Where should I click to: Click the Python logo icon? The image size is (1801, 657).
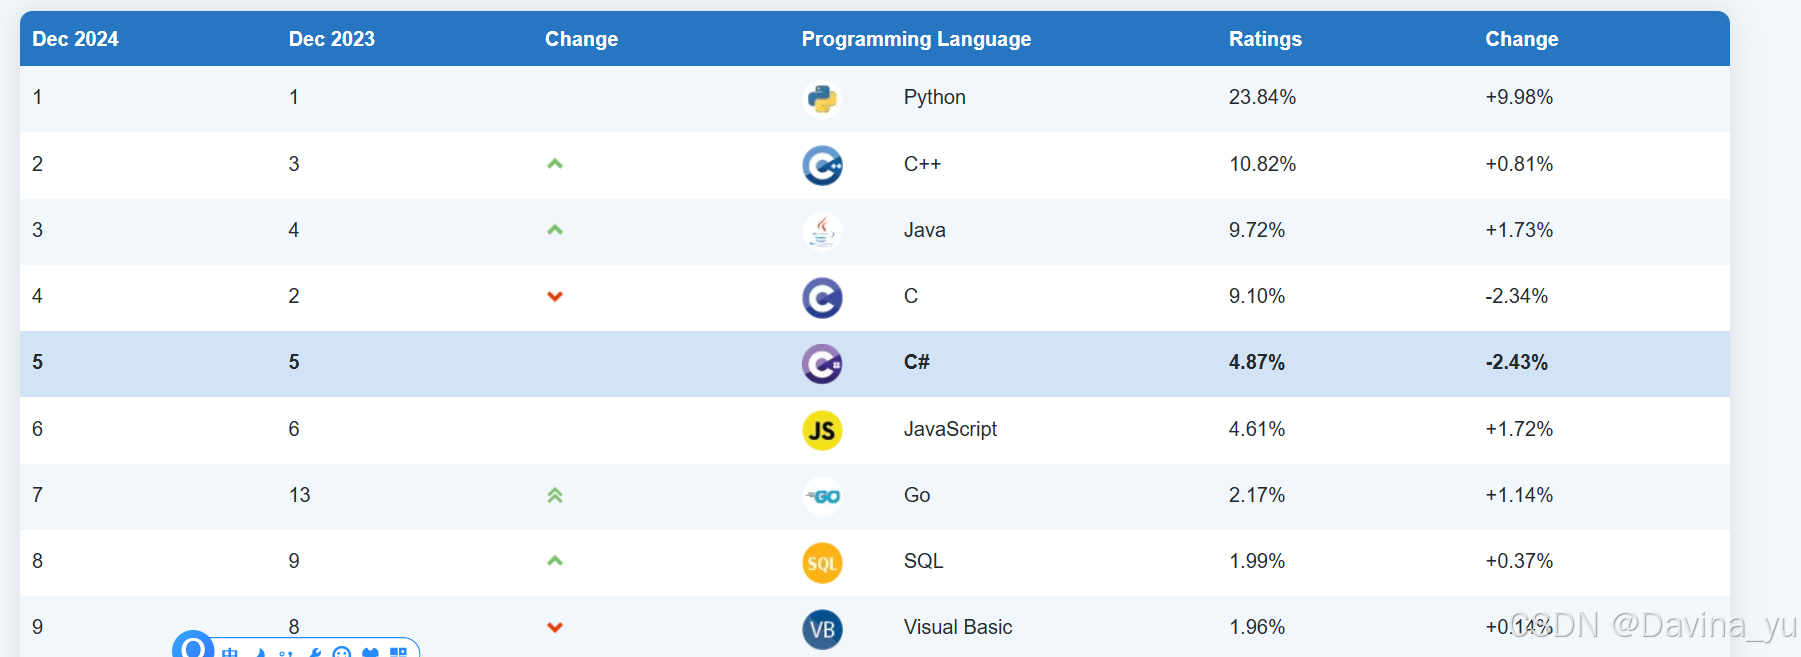(x=822, y=99)
